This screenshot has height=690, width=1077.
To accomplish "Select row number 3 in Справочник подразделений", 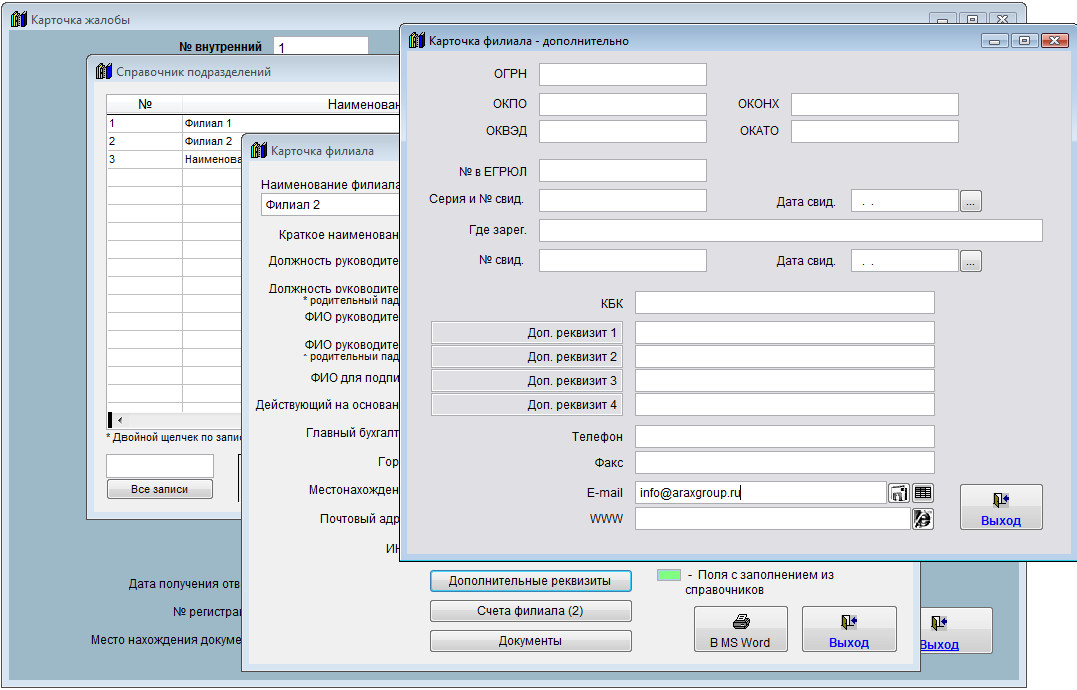I will click(175, 159).
